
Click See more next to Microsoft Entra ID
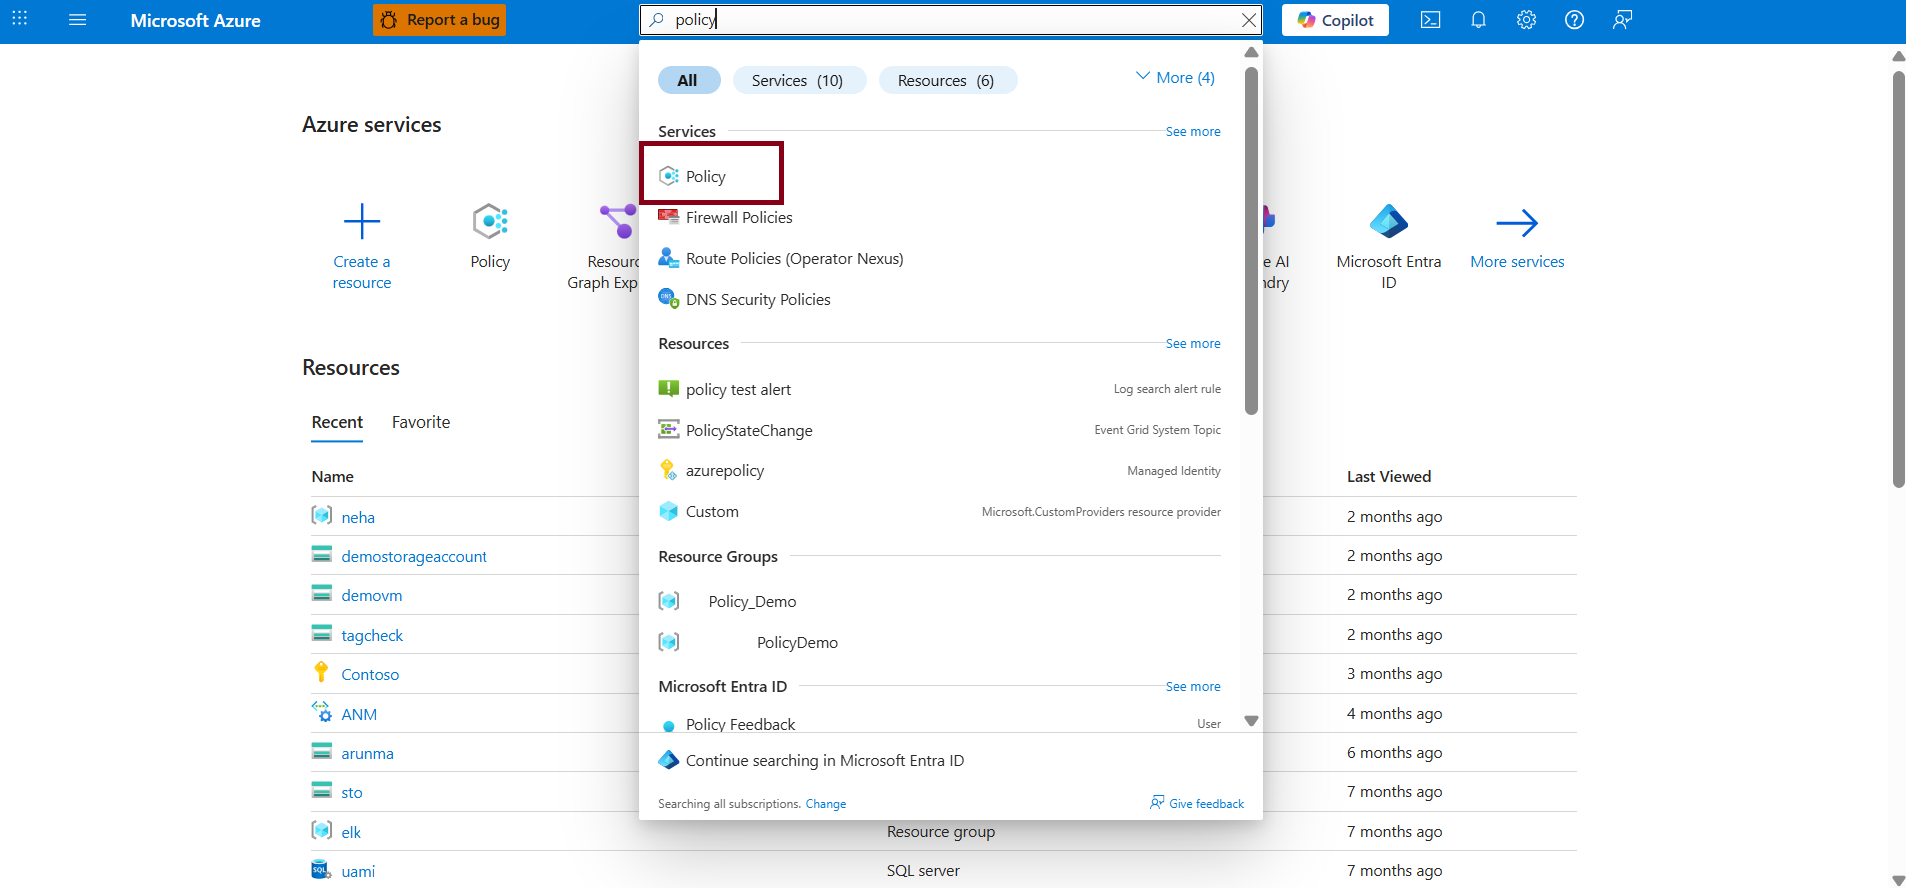point(1193,687)
